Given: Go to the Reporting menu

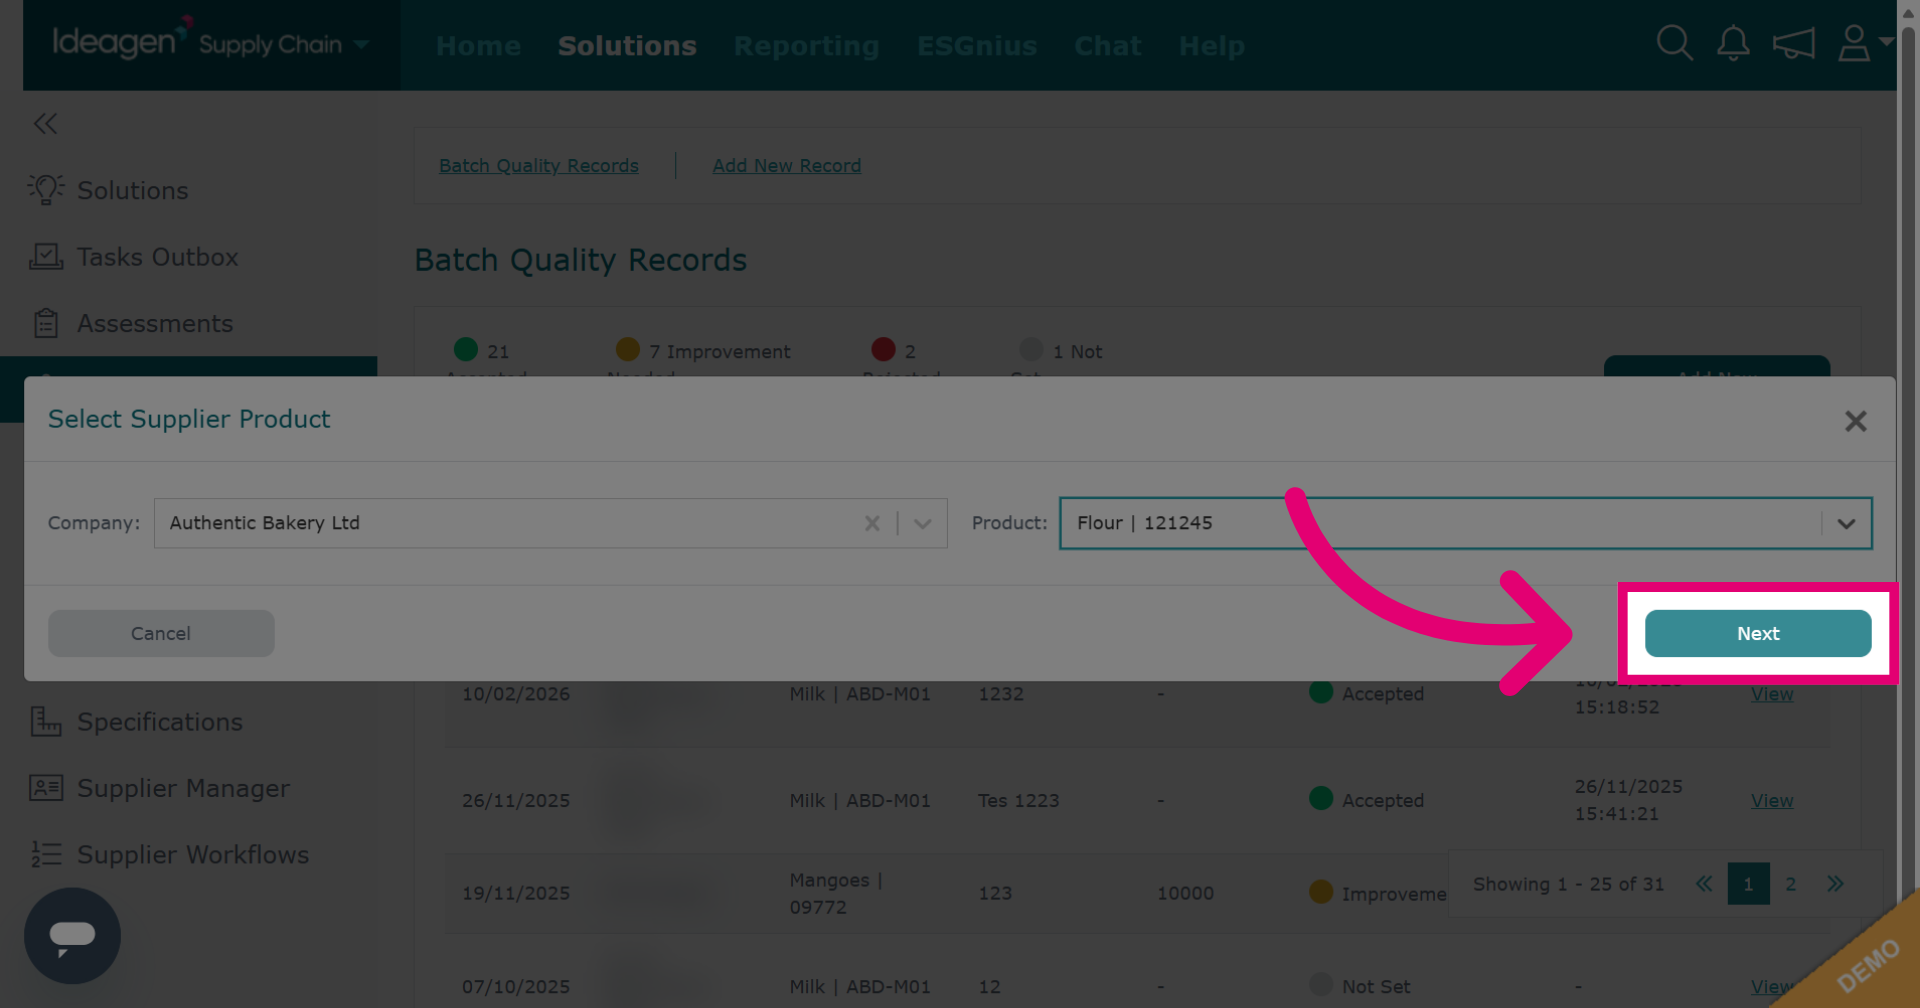Looking at the screenshot, I should [x=806, y=45].
